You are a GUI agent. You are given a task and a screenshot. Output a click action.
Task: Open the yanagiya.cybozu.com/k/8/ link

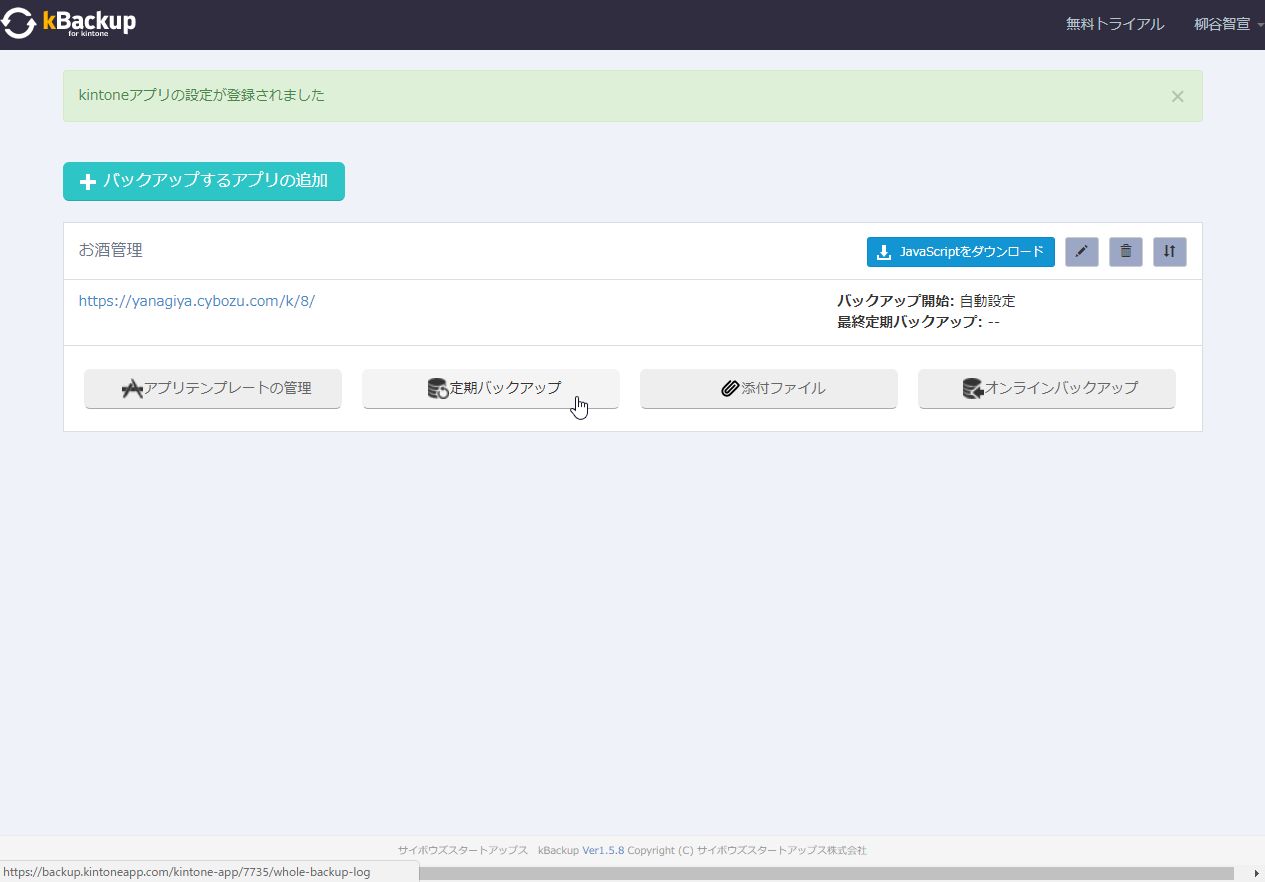coord(197,300)
